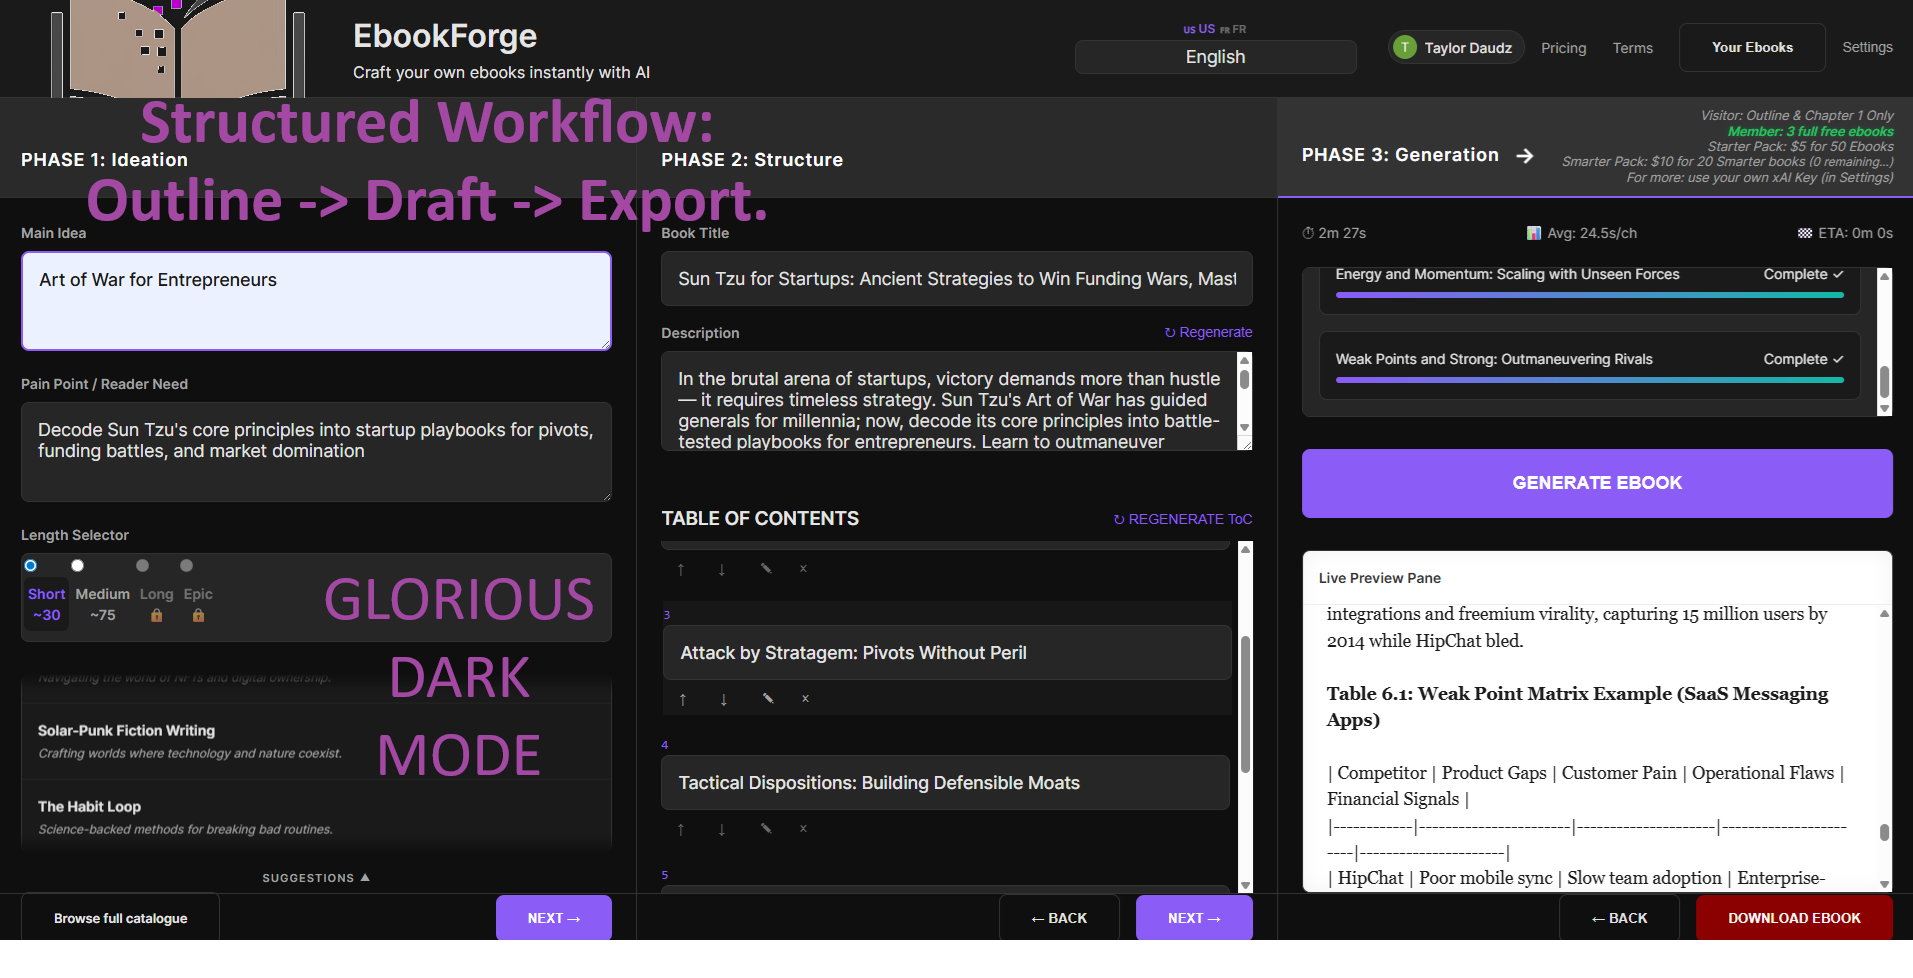Expand Complete status for 'Weak Points and Strong' chapter
This screenshot has height=978, width=1913.
pyautogui.click(x=1804, y=359)
